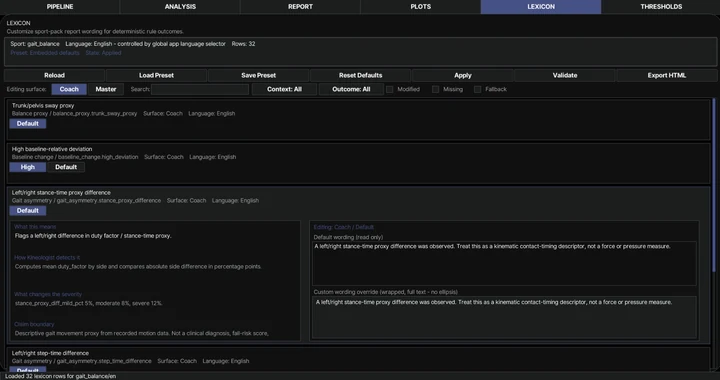Click Save Preset
Viewport: 720px width, 380px height.
click(x=259, y=75)
